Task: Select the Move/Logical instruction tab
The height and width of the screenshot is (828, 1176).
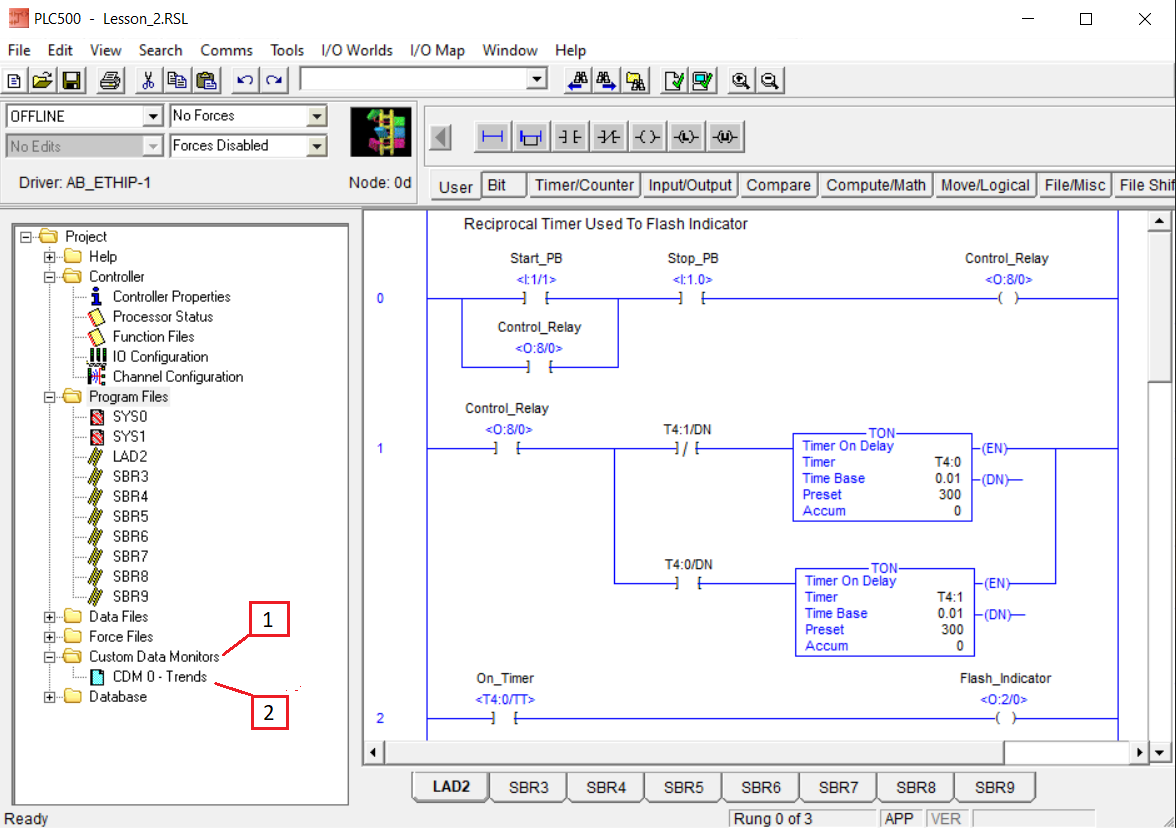Action: pyautogui.click(x=985, y=185)
